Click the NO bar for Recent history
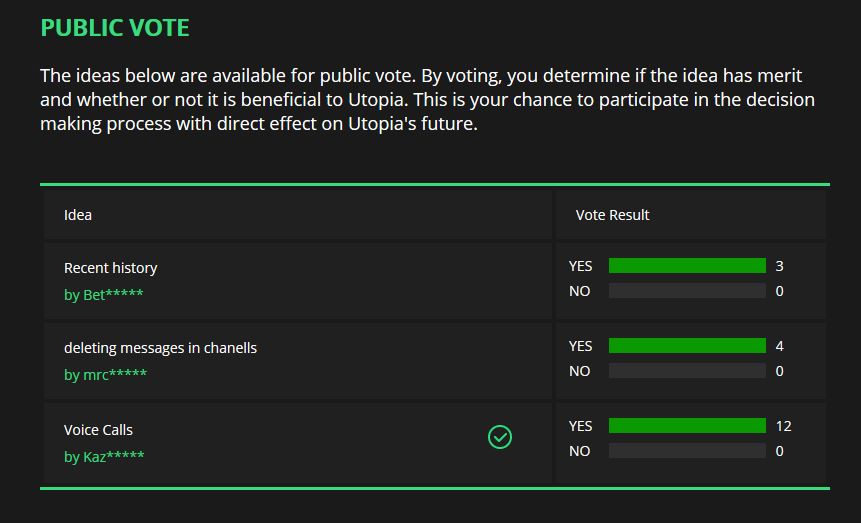The height and width of the screenshot is (523, 861). (x=687, y=291)
